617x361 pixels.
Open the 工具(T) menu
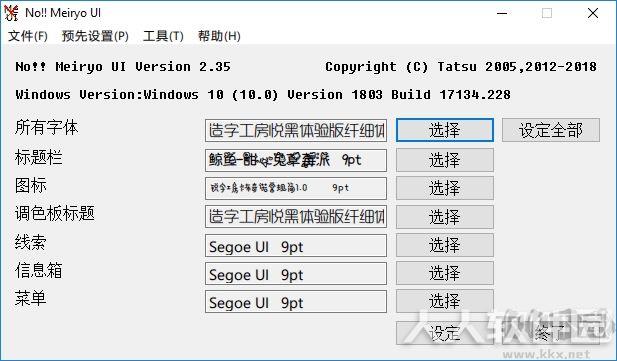point(163,36)
